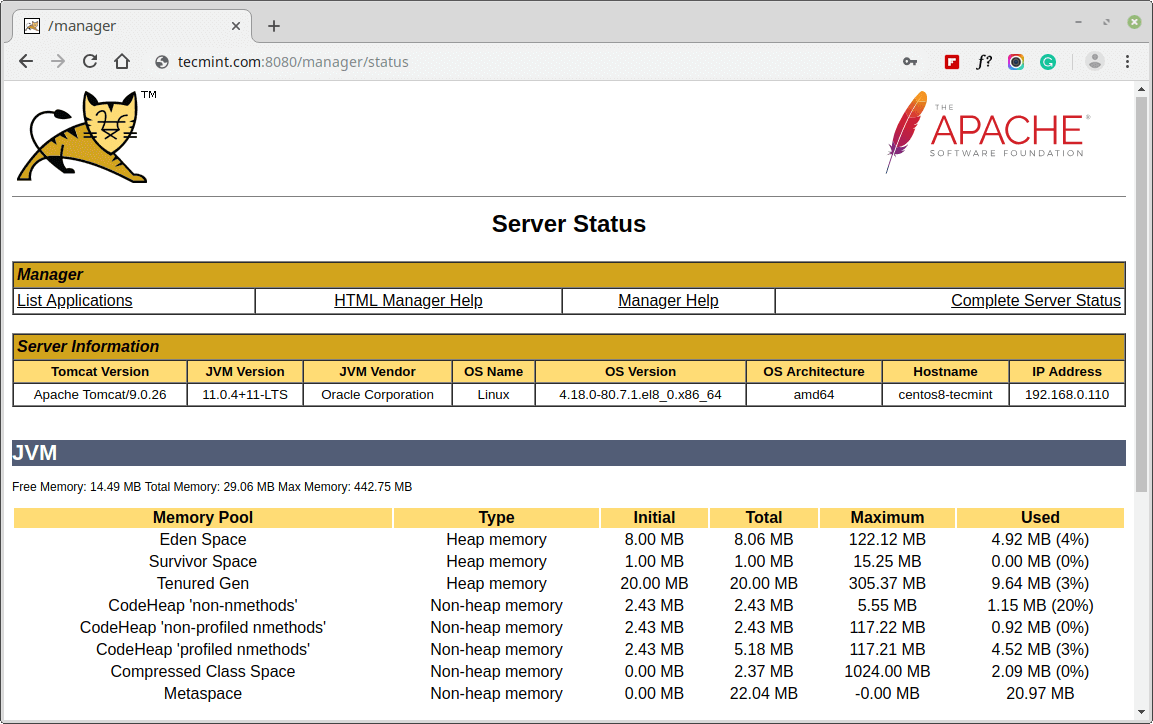Open the Complete Server Status link
The height and width of the screenshot is (724, 1153).
click(1036, 301)
